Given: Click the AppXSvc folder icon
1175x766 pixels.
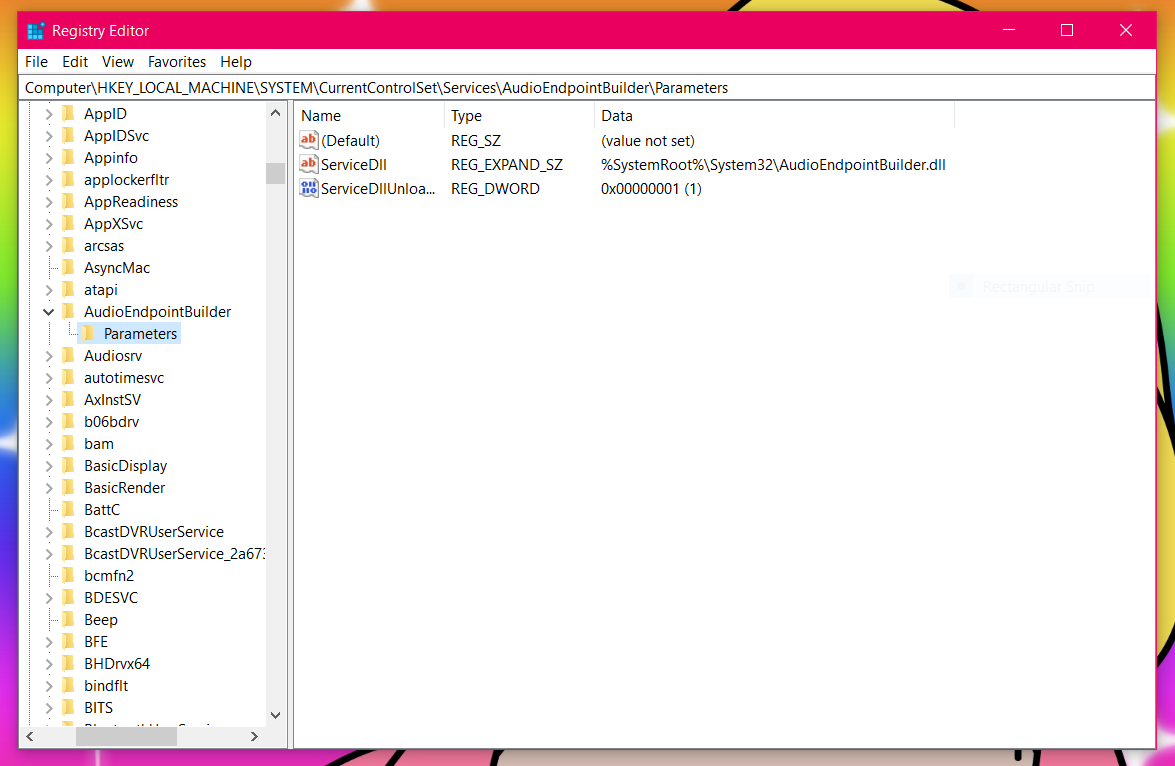Looking at the screenshot, I should [x=69, y=223].
